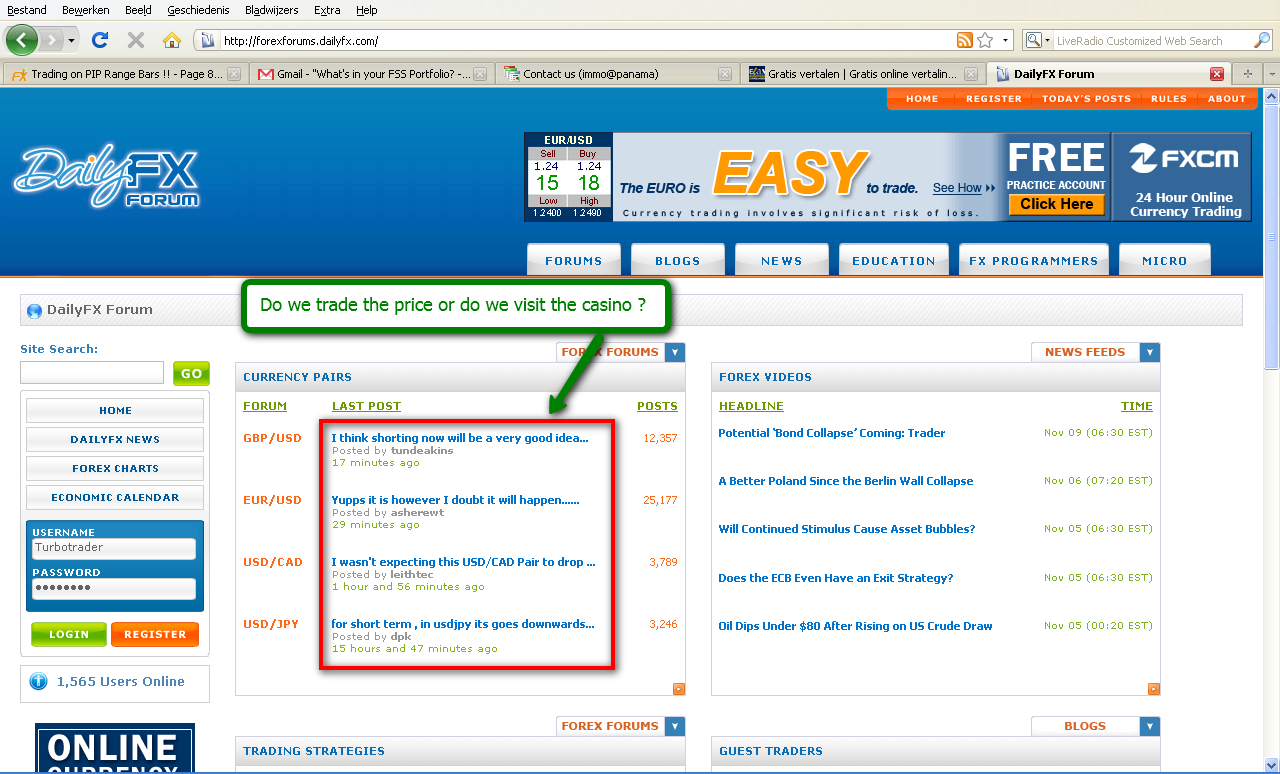List all tabs with the tab bar dropdown arrow

[x=1272, y=74]
